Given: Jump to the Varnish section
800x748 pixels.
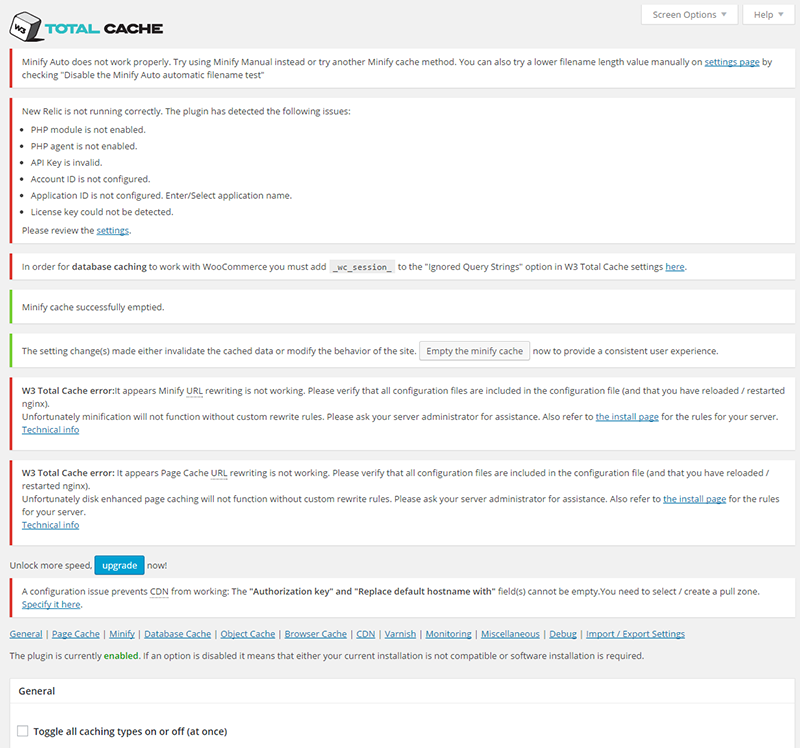Looking at the screenshot, I should click(400, 634).
